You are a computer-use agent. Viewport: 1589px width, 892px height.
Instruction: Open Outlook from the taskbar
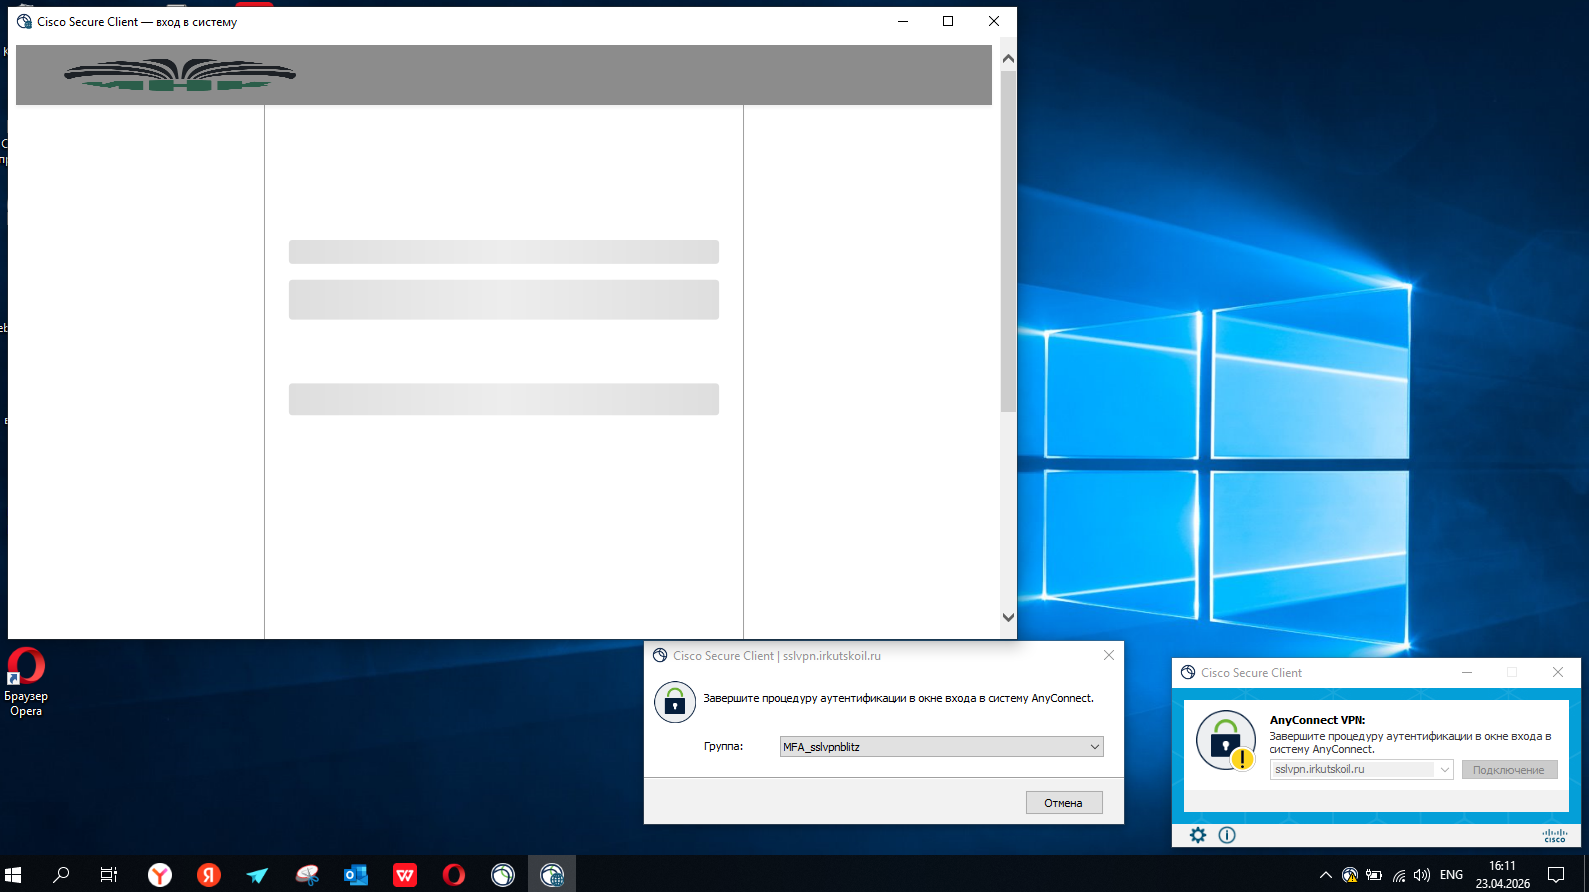click(x=356, y=875)
